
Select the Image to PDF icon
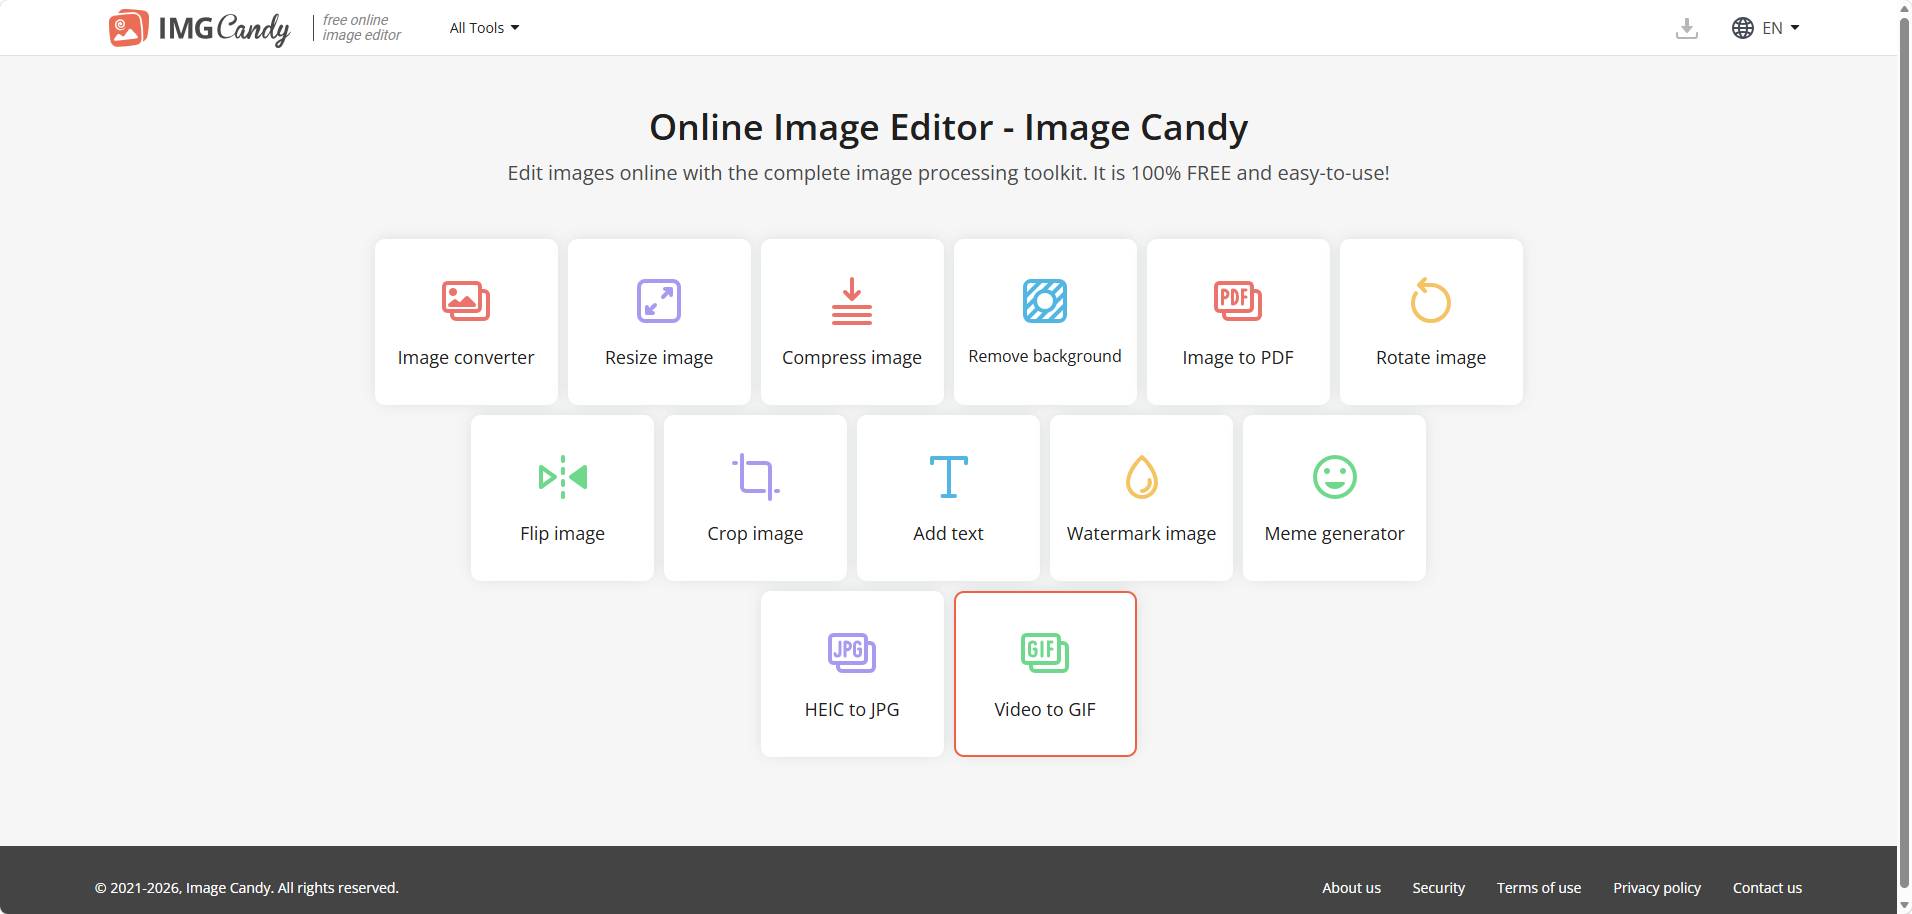tap(1238, 301)
